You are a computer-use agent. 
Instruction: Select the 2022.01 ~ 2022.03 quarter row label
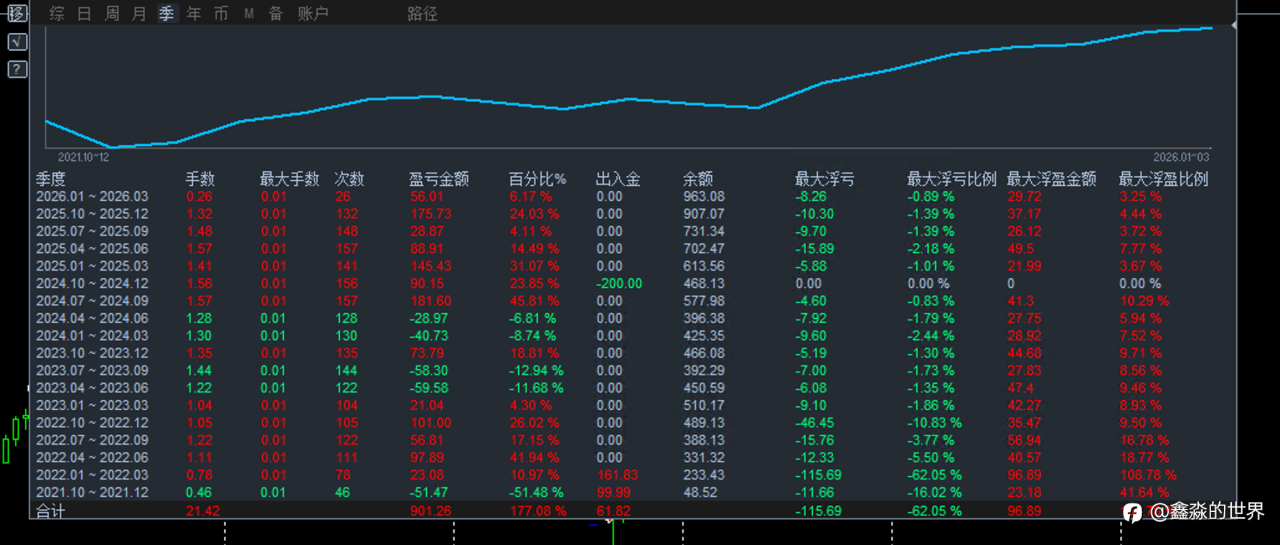pyautogui.click(x=92, y=475)
